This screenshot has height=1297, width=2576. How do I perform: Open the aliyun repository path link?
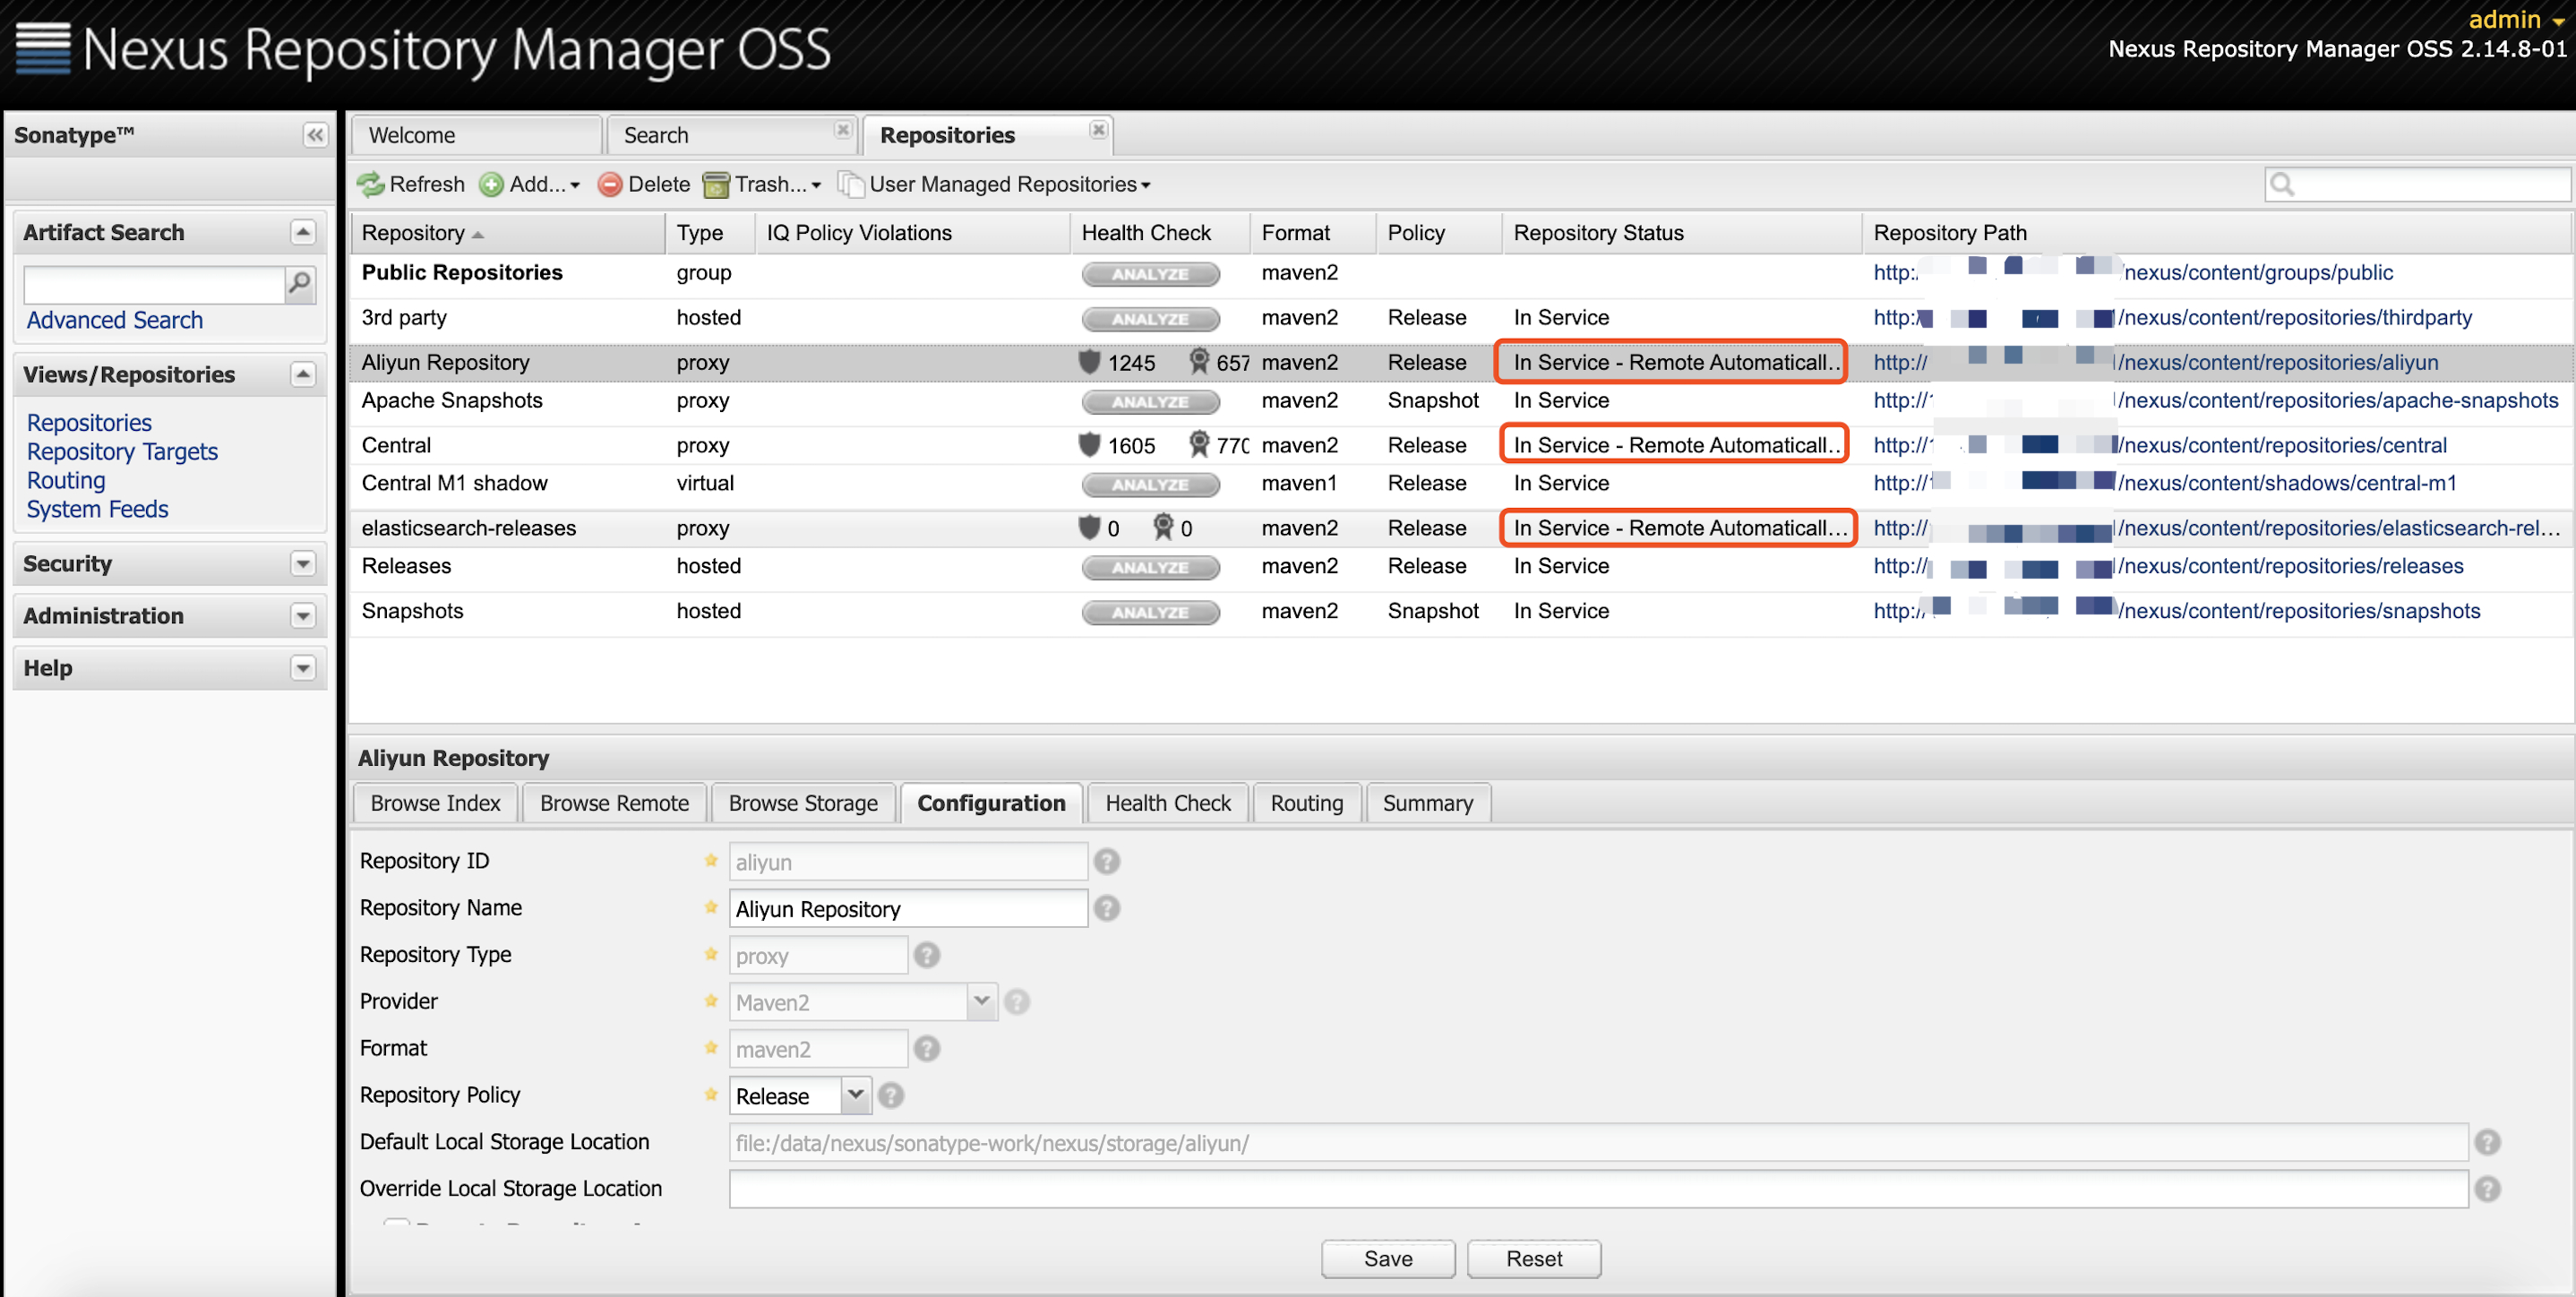tap(2155, 362)
